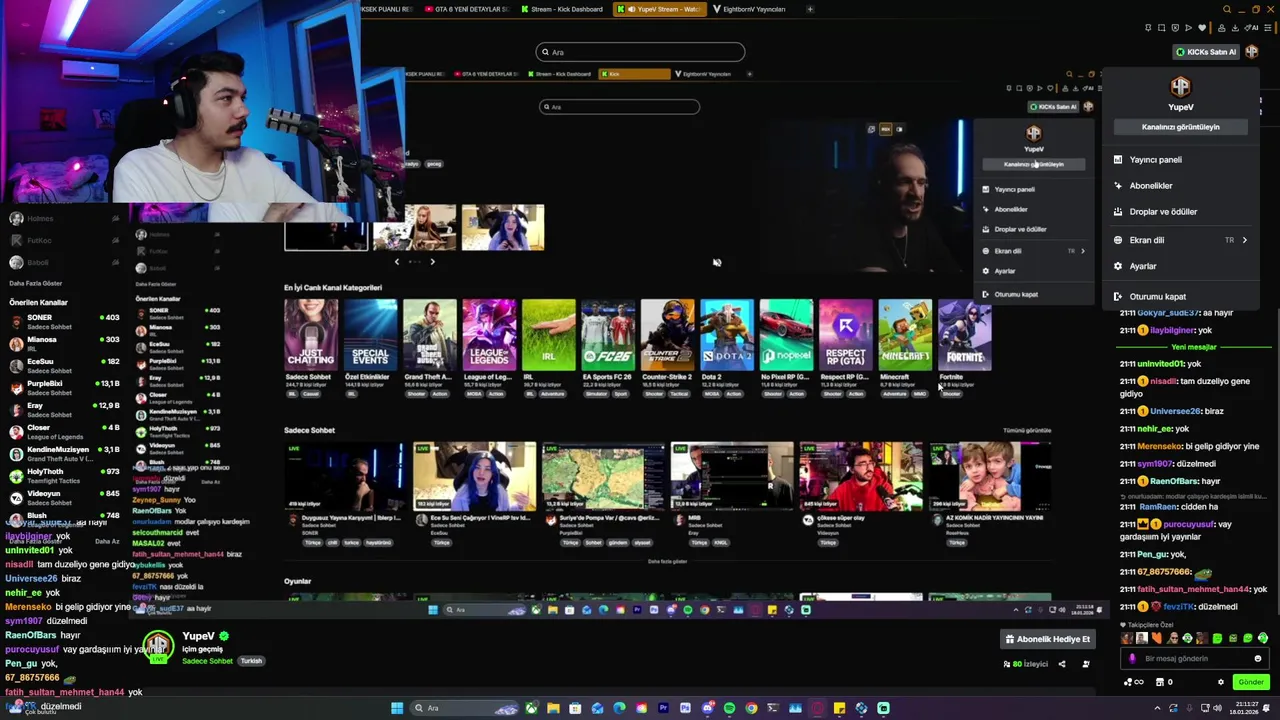Click the Sadece Sohbet category link under YupeV
The height and width of the screenshot is (720, 1280).
[207, 661]
